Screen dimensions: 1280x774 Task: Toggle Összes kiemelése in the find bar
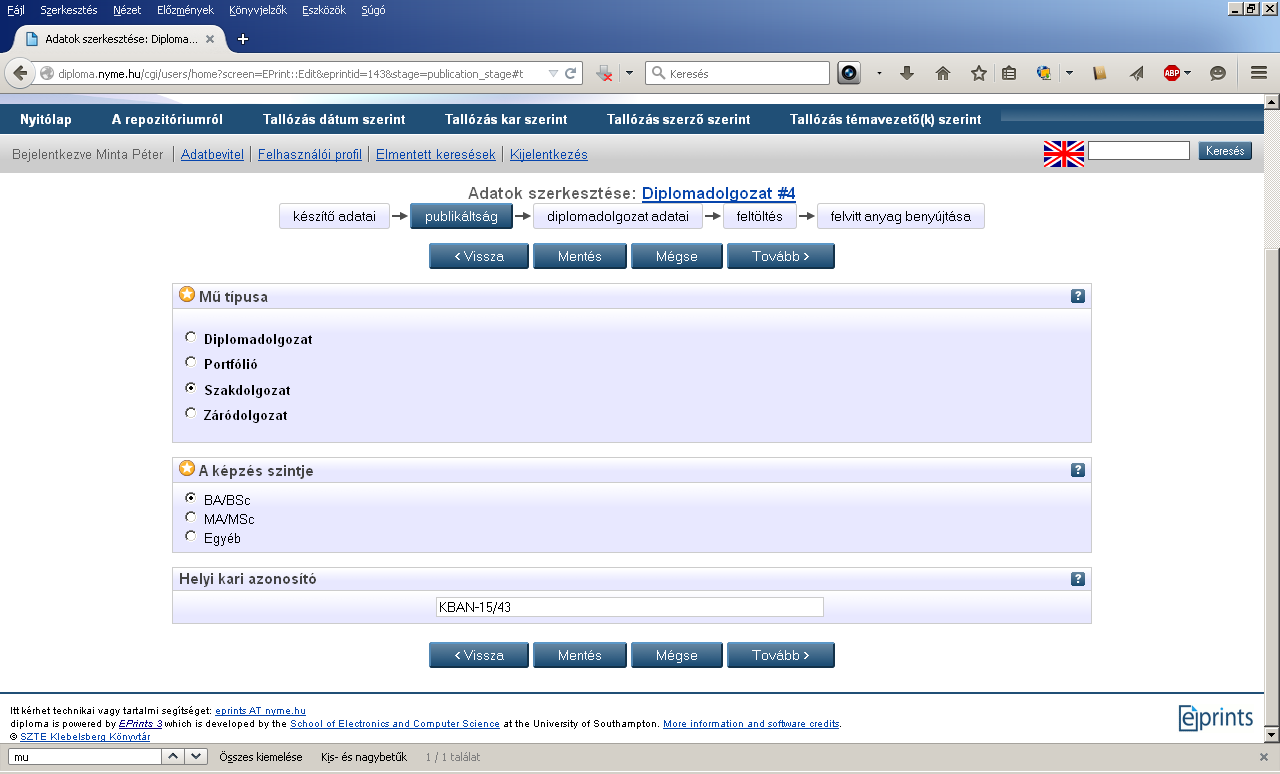click(260, 757)
